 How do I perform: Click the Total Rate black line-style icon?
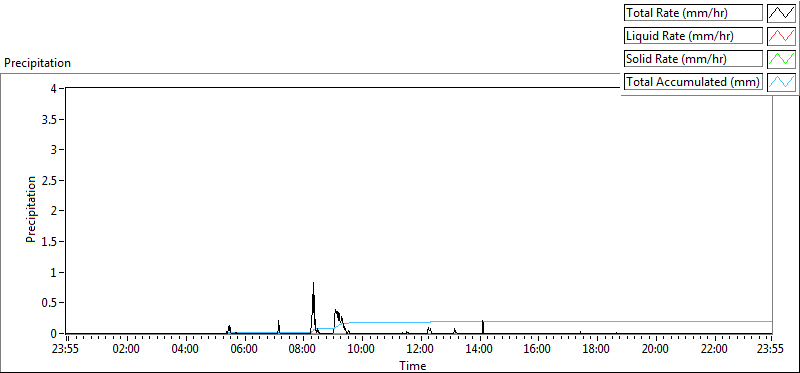click(x=781, y=13)
